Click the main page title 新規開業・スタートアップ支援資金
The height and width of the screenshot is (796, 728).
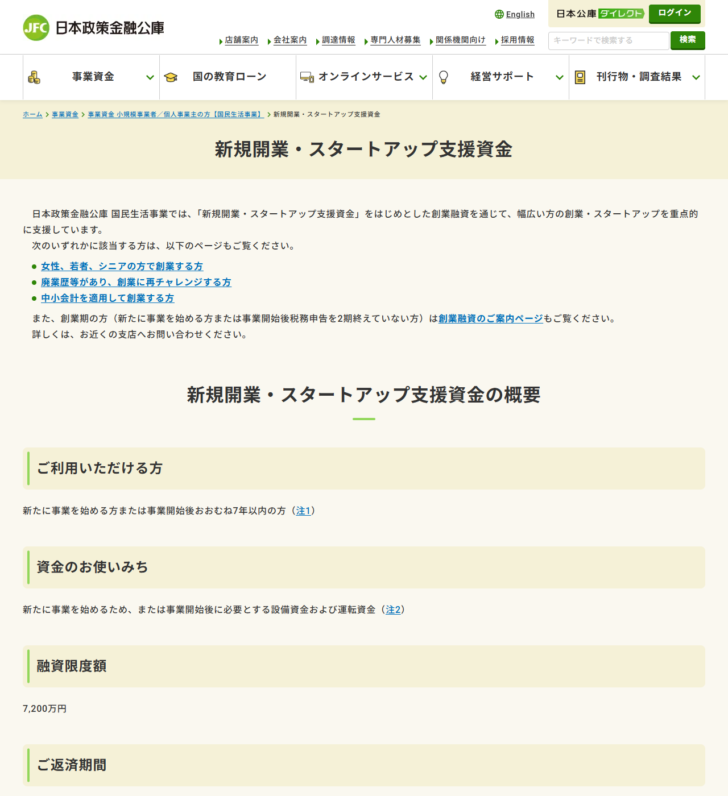(x=363, y=150)
